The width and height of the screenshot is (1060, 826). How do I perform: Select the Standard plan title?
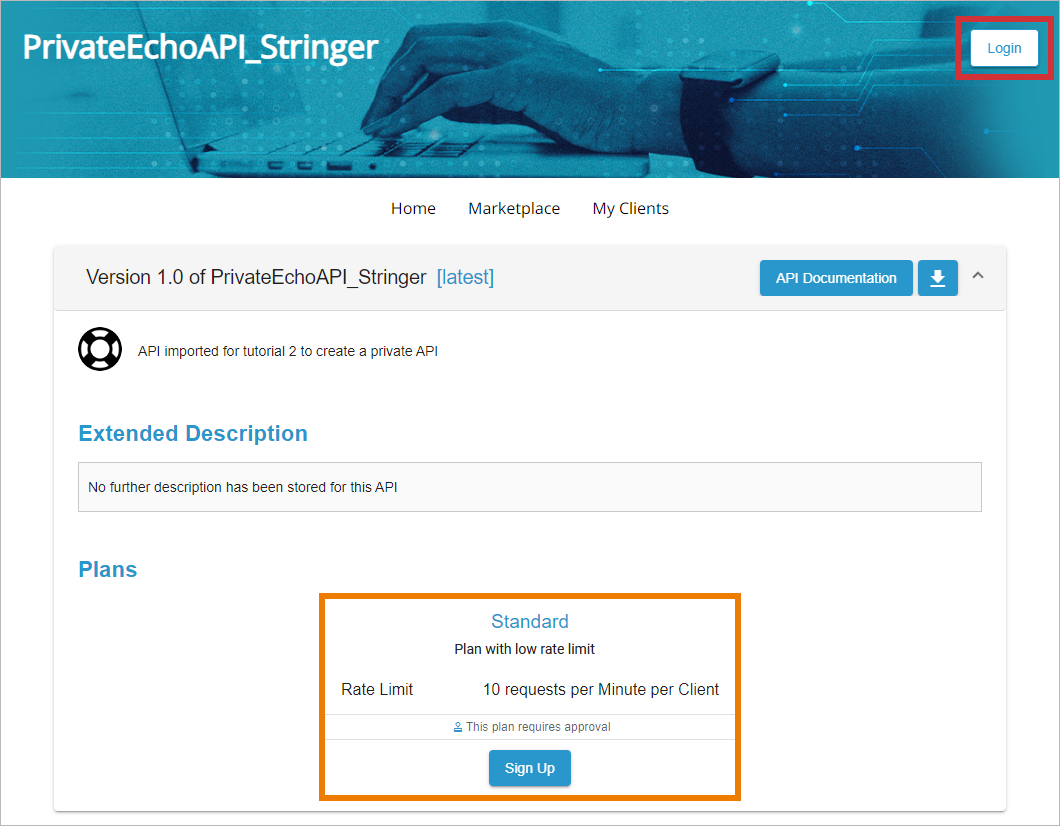pyautogui.click(x=529, y=621)
